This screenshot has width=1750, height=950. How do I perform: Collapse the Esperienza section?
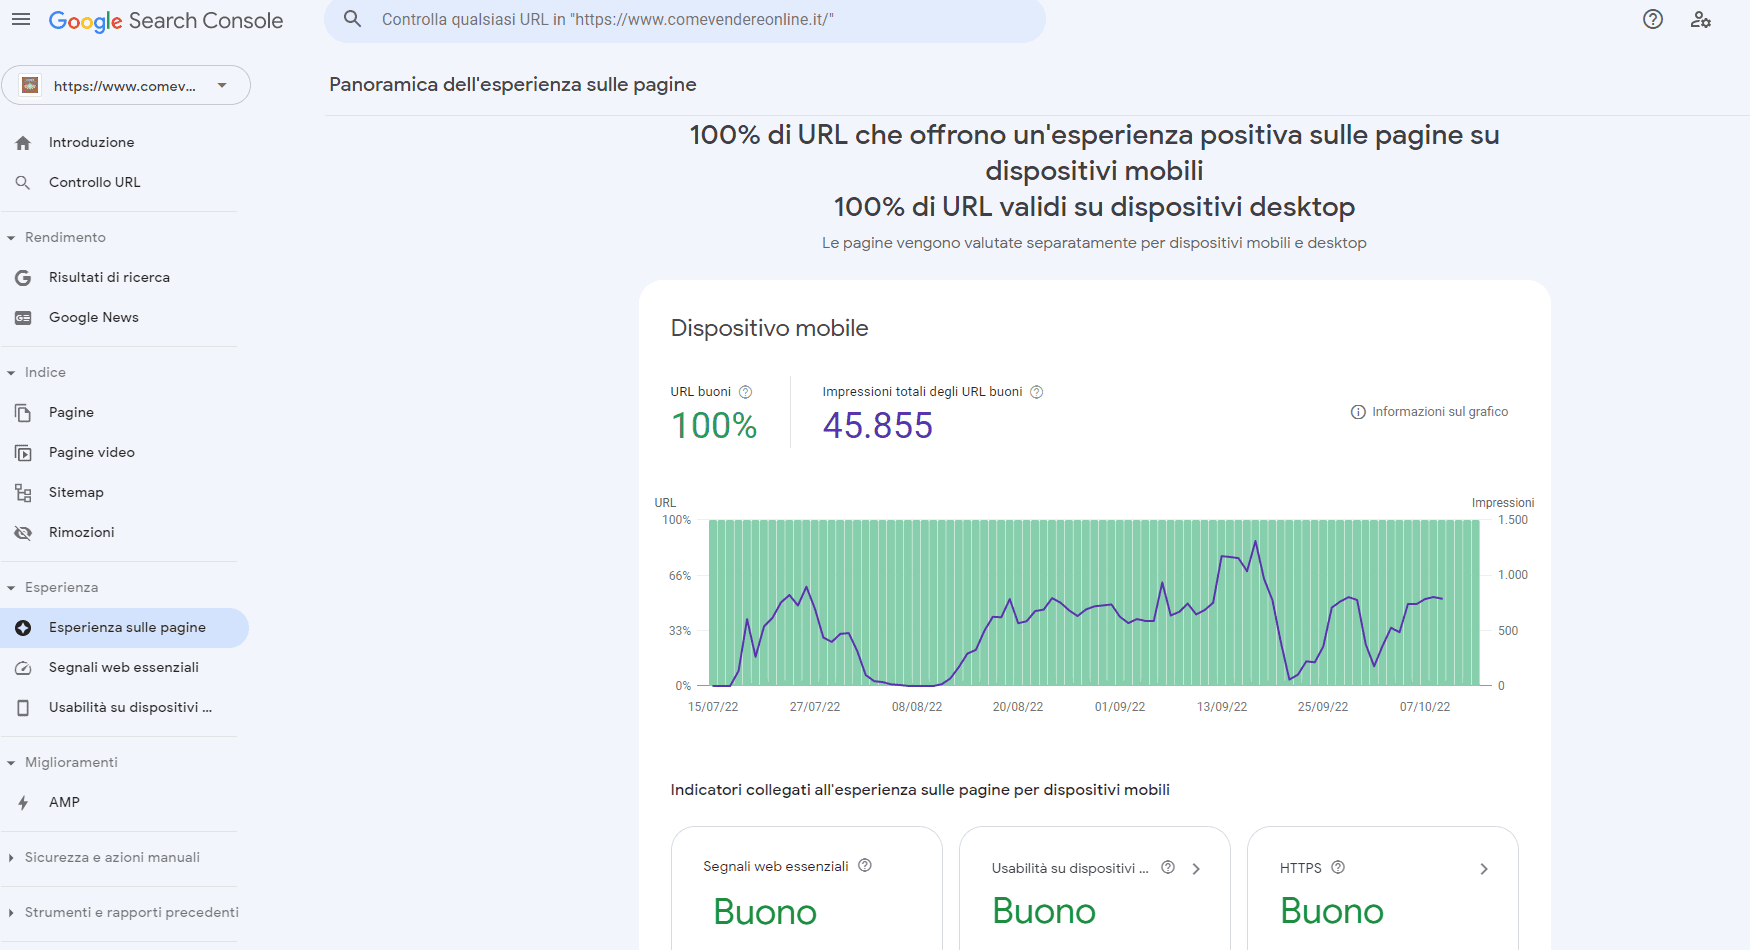(11, 587)
